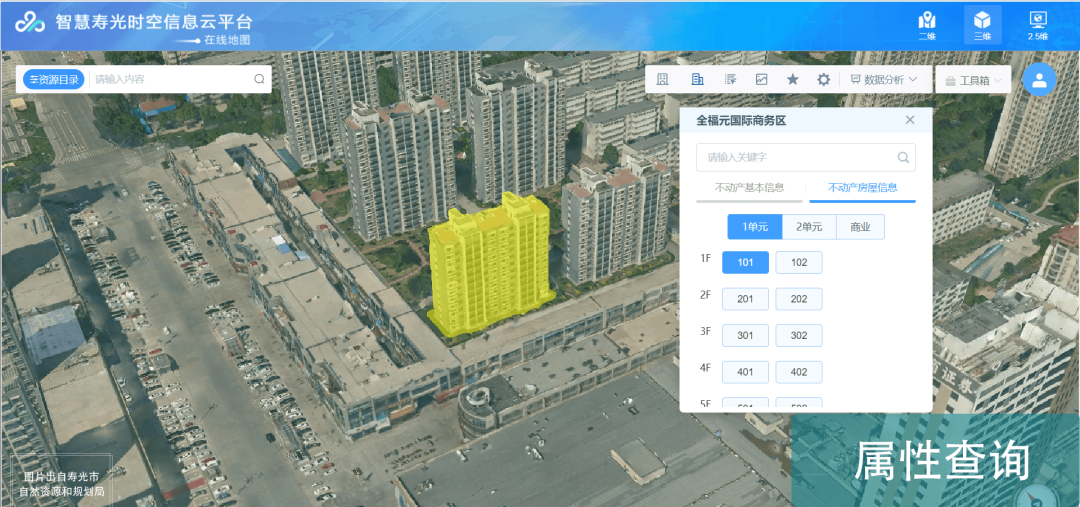The image size is (1080, 507).
Task: Select room 301
Action: (x=745, y=335)
